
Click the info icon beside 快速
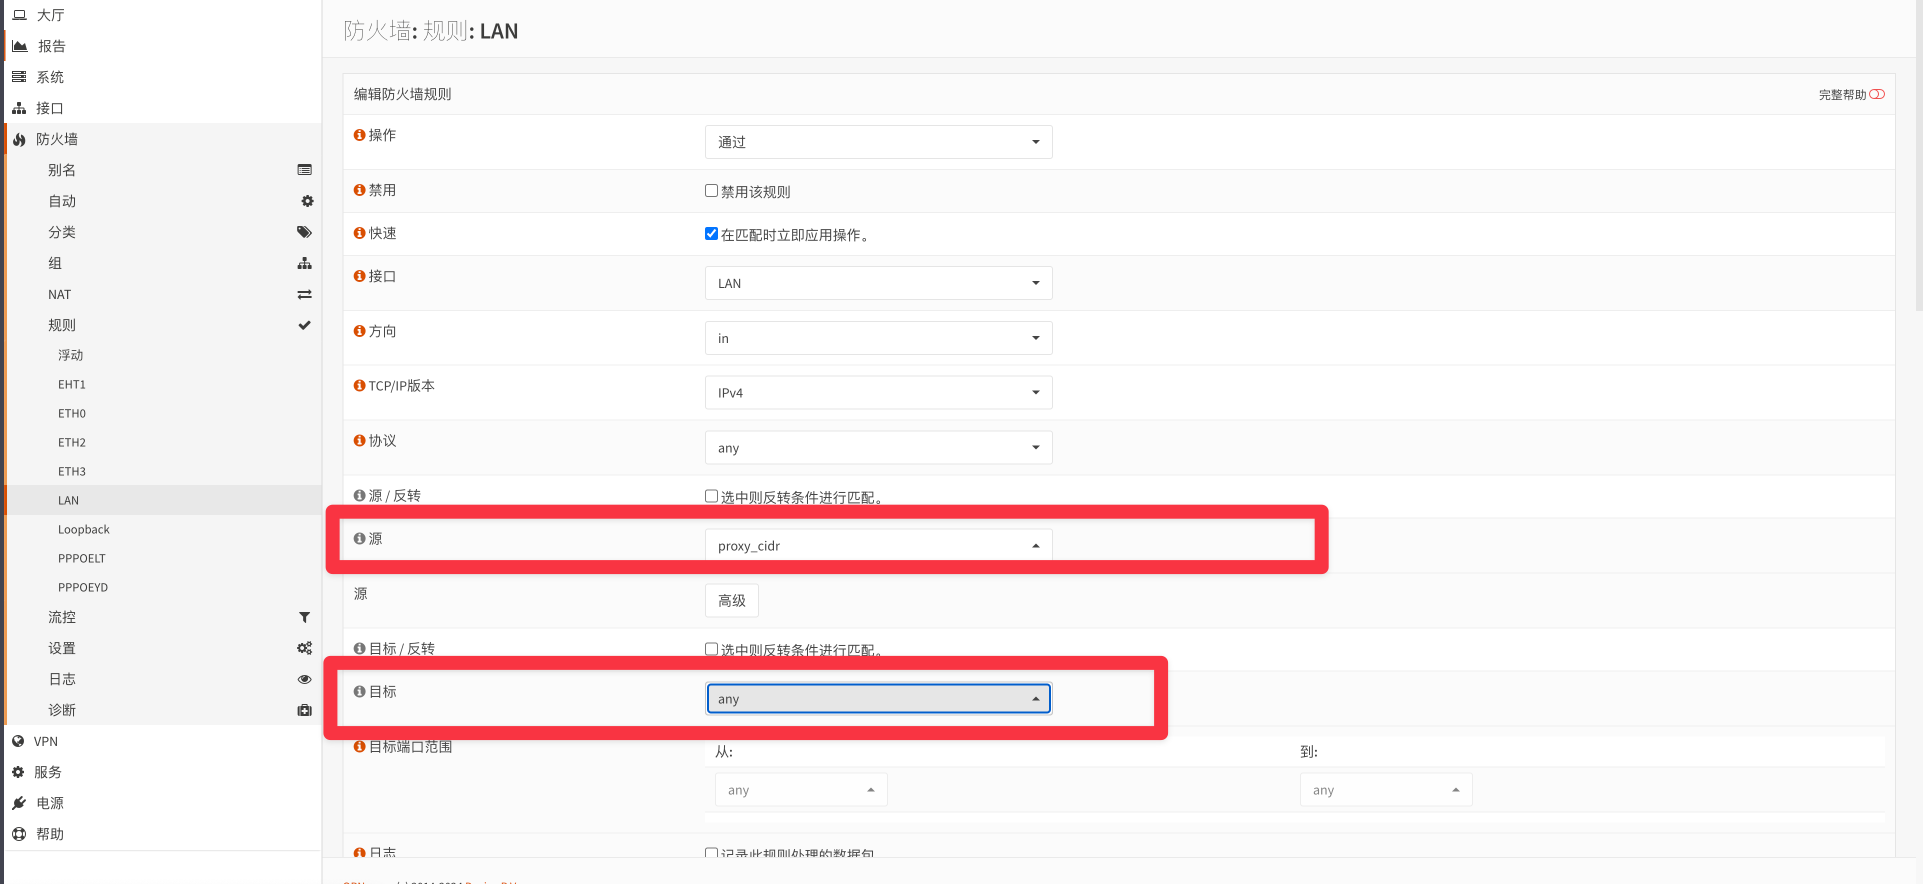click(359, 233)
